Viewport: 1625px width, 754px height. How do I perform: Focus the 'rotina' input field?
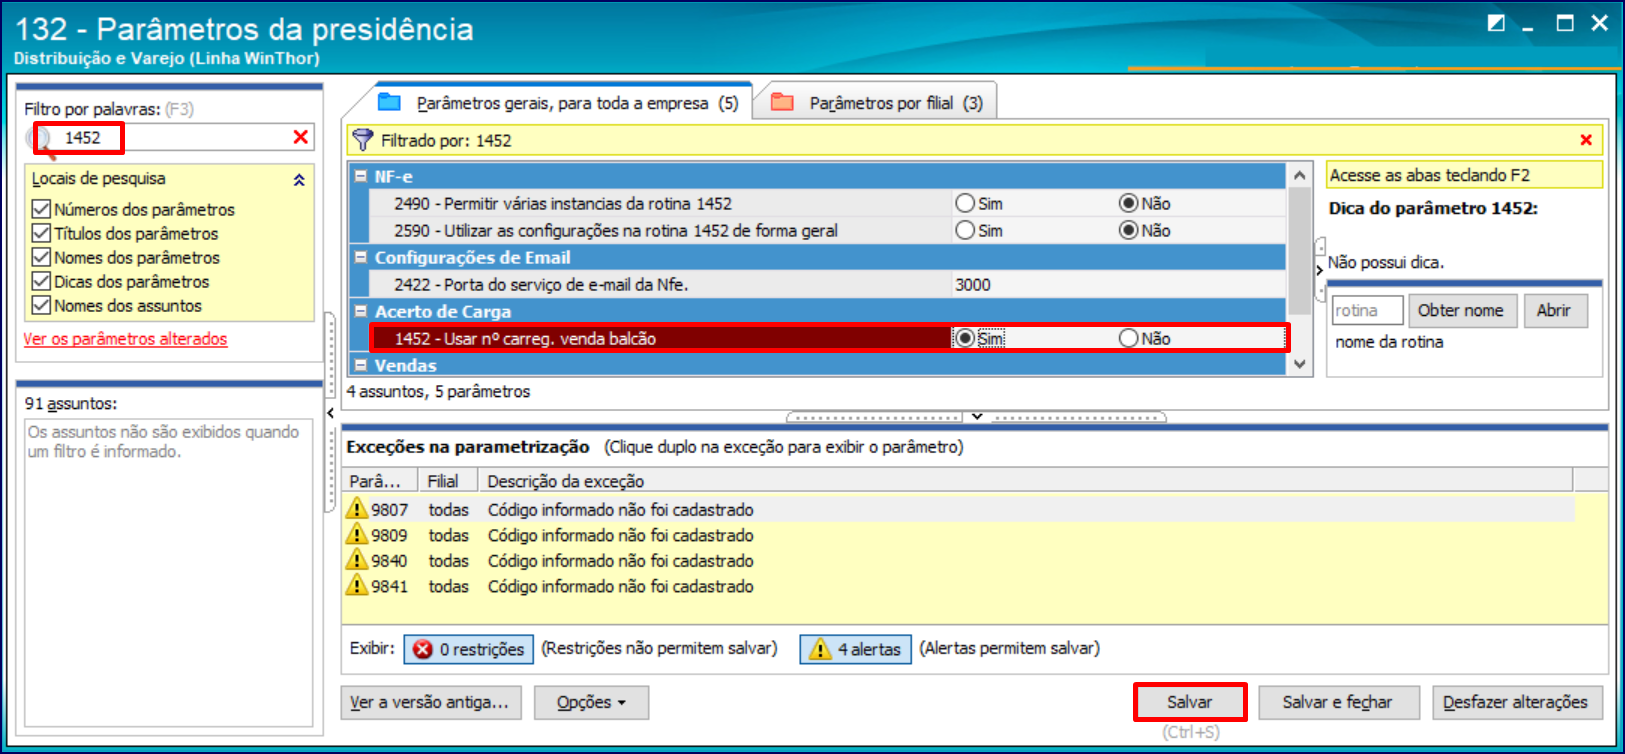pos(1367,310)
